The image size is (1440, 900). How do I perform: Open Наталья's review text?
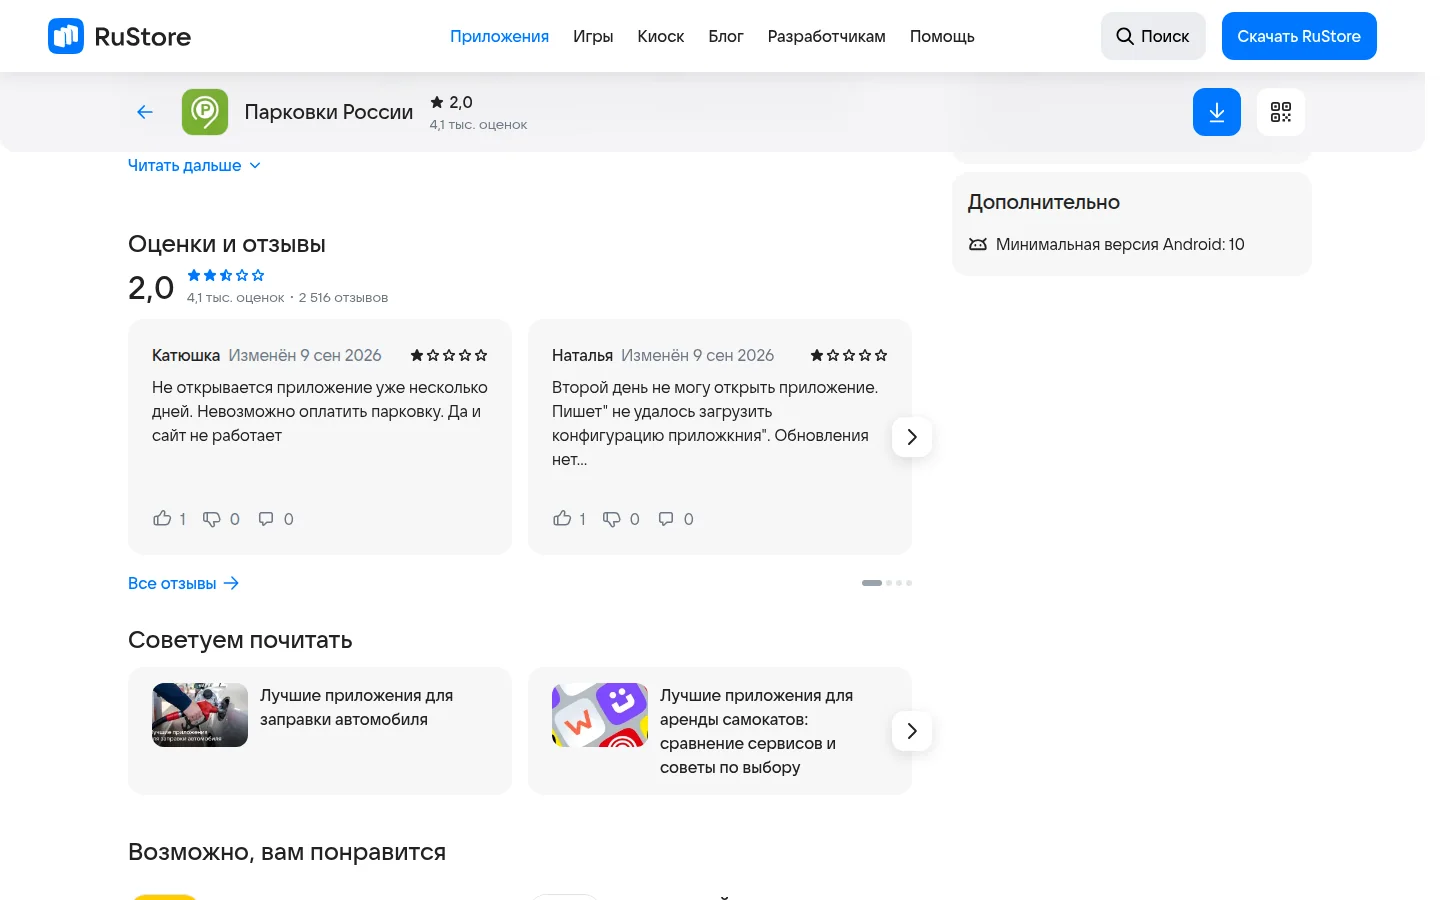tap(715, 423)
